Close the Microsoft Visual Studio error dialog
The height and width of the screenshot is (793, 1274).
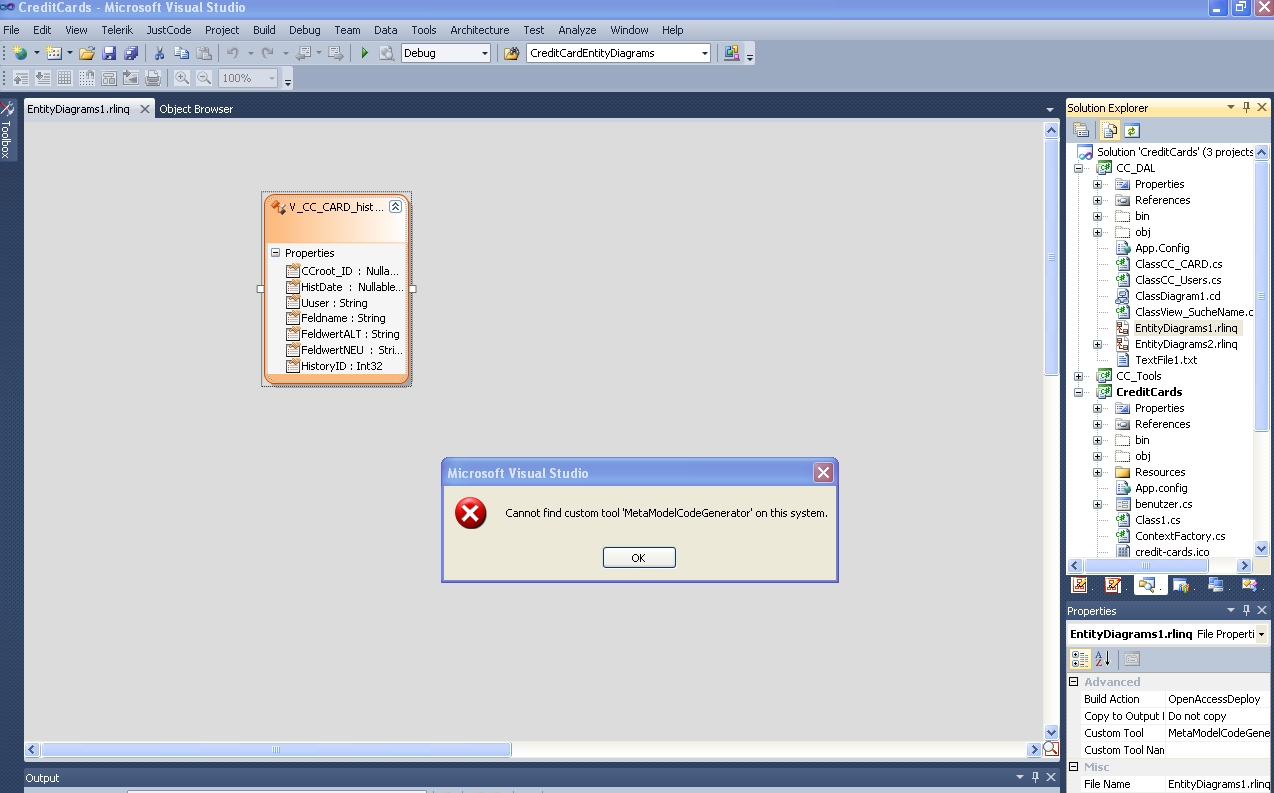(x=823, y=473)
